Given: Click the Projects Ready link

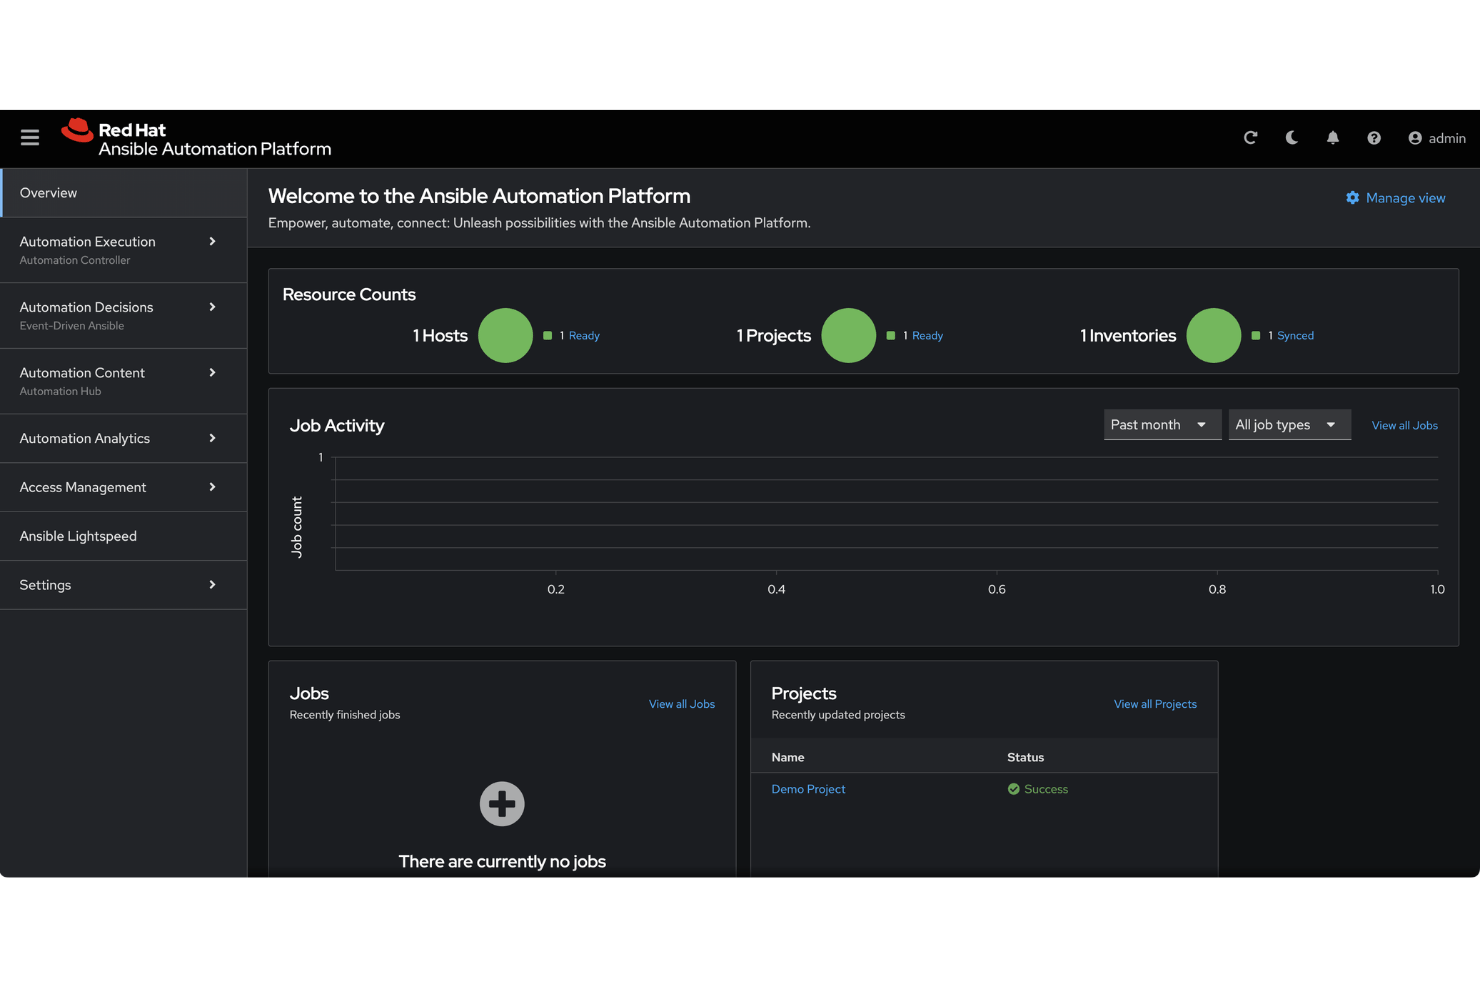Looking at the screenshot, I should [x=927, y=336].
